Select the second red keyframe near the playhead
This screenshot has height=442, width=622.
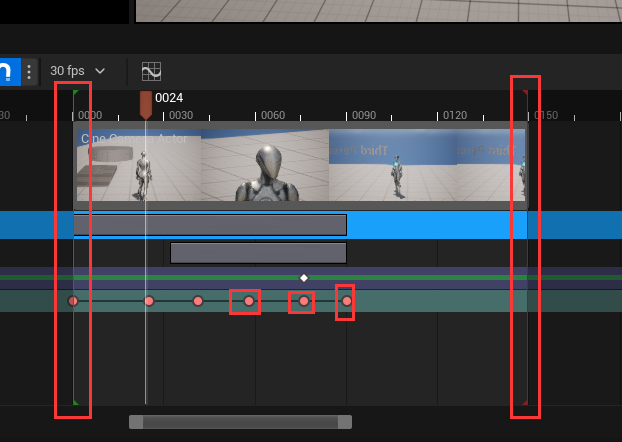click(149, 301)
